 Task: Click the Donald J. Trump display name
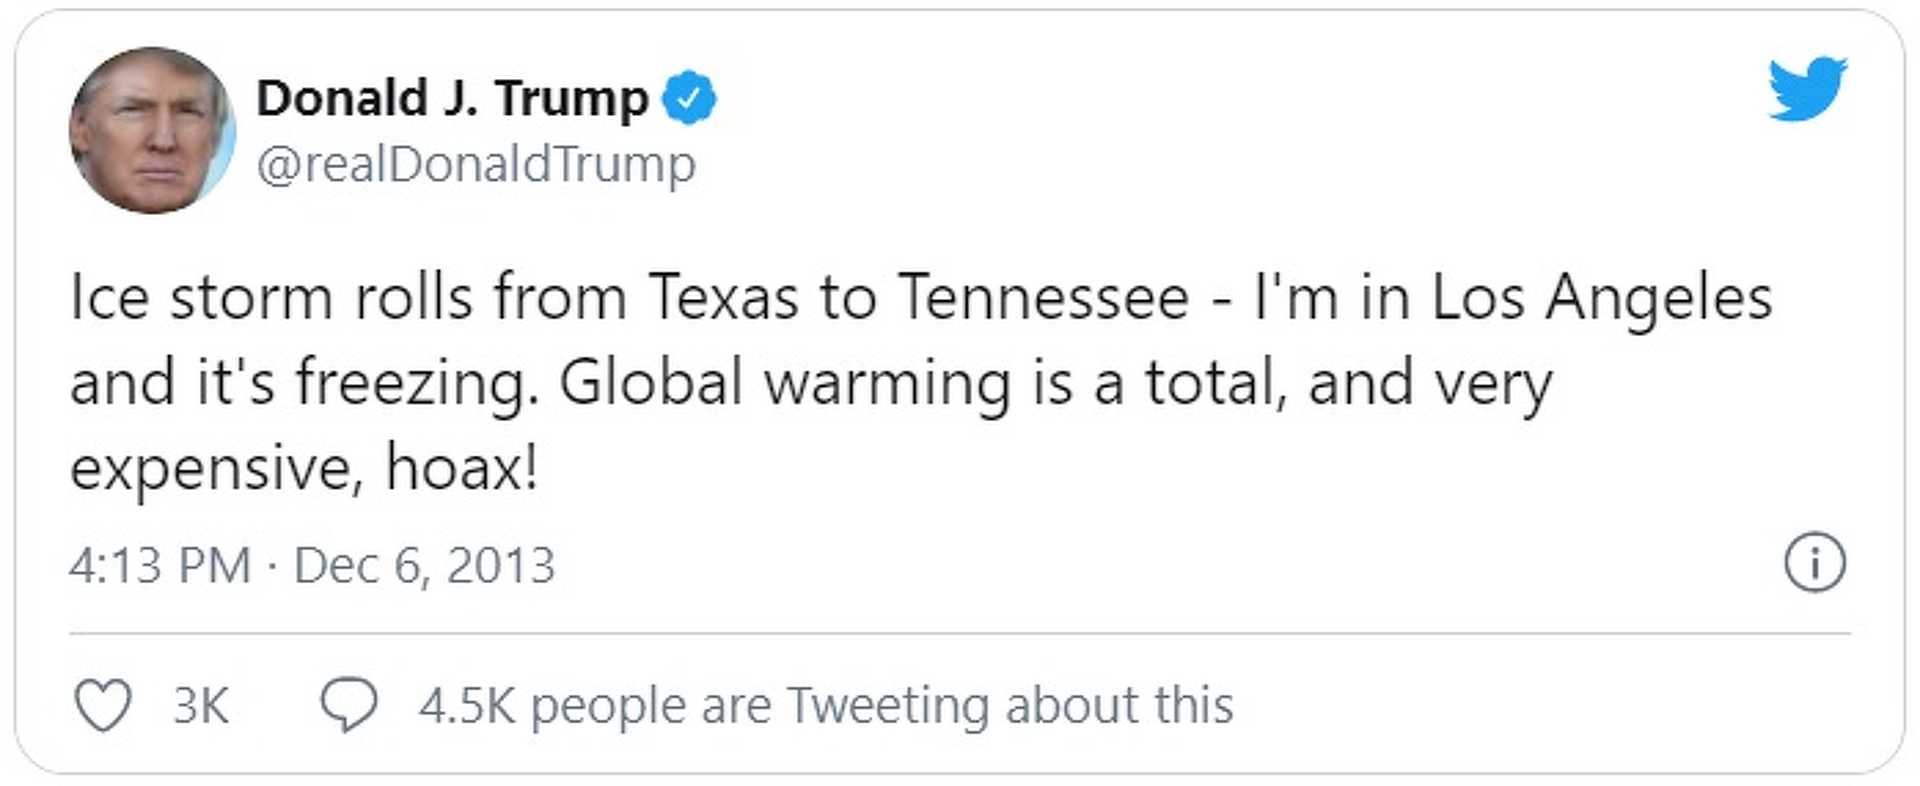coord(452,98)
